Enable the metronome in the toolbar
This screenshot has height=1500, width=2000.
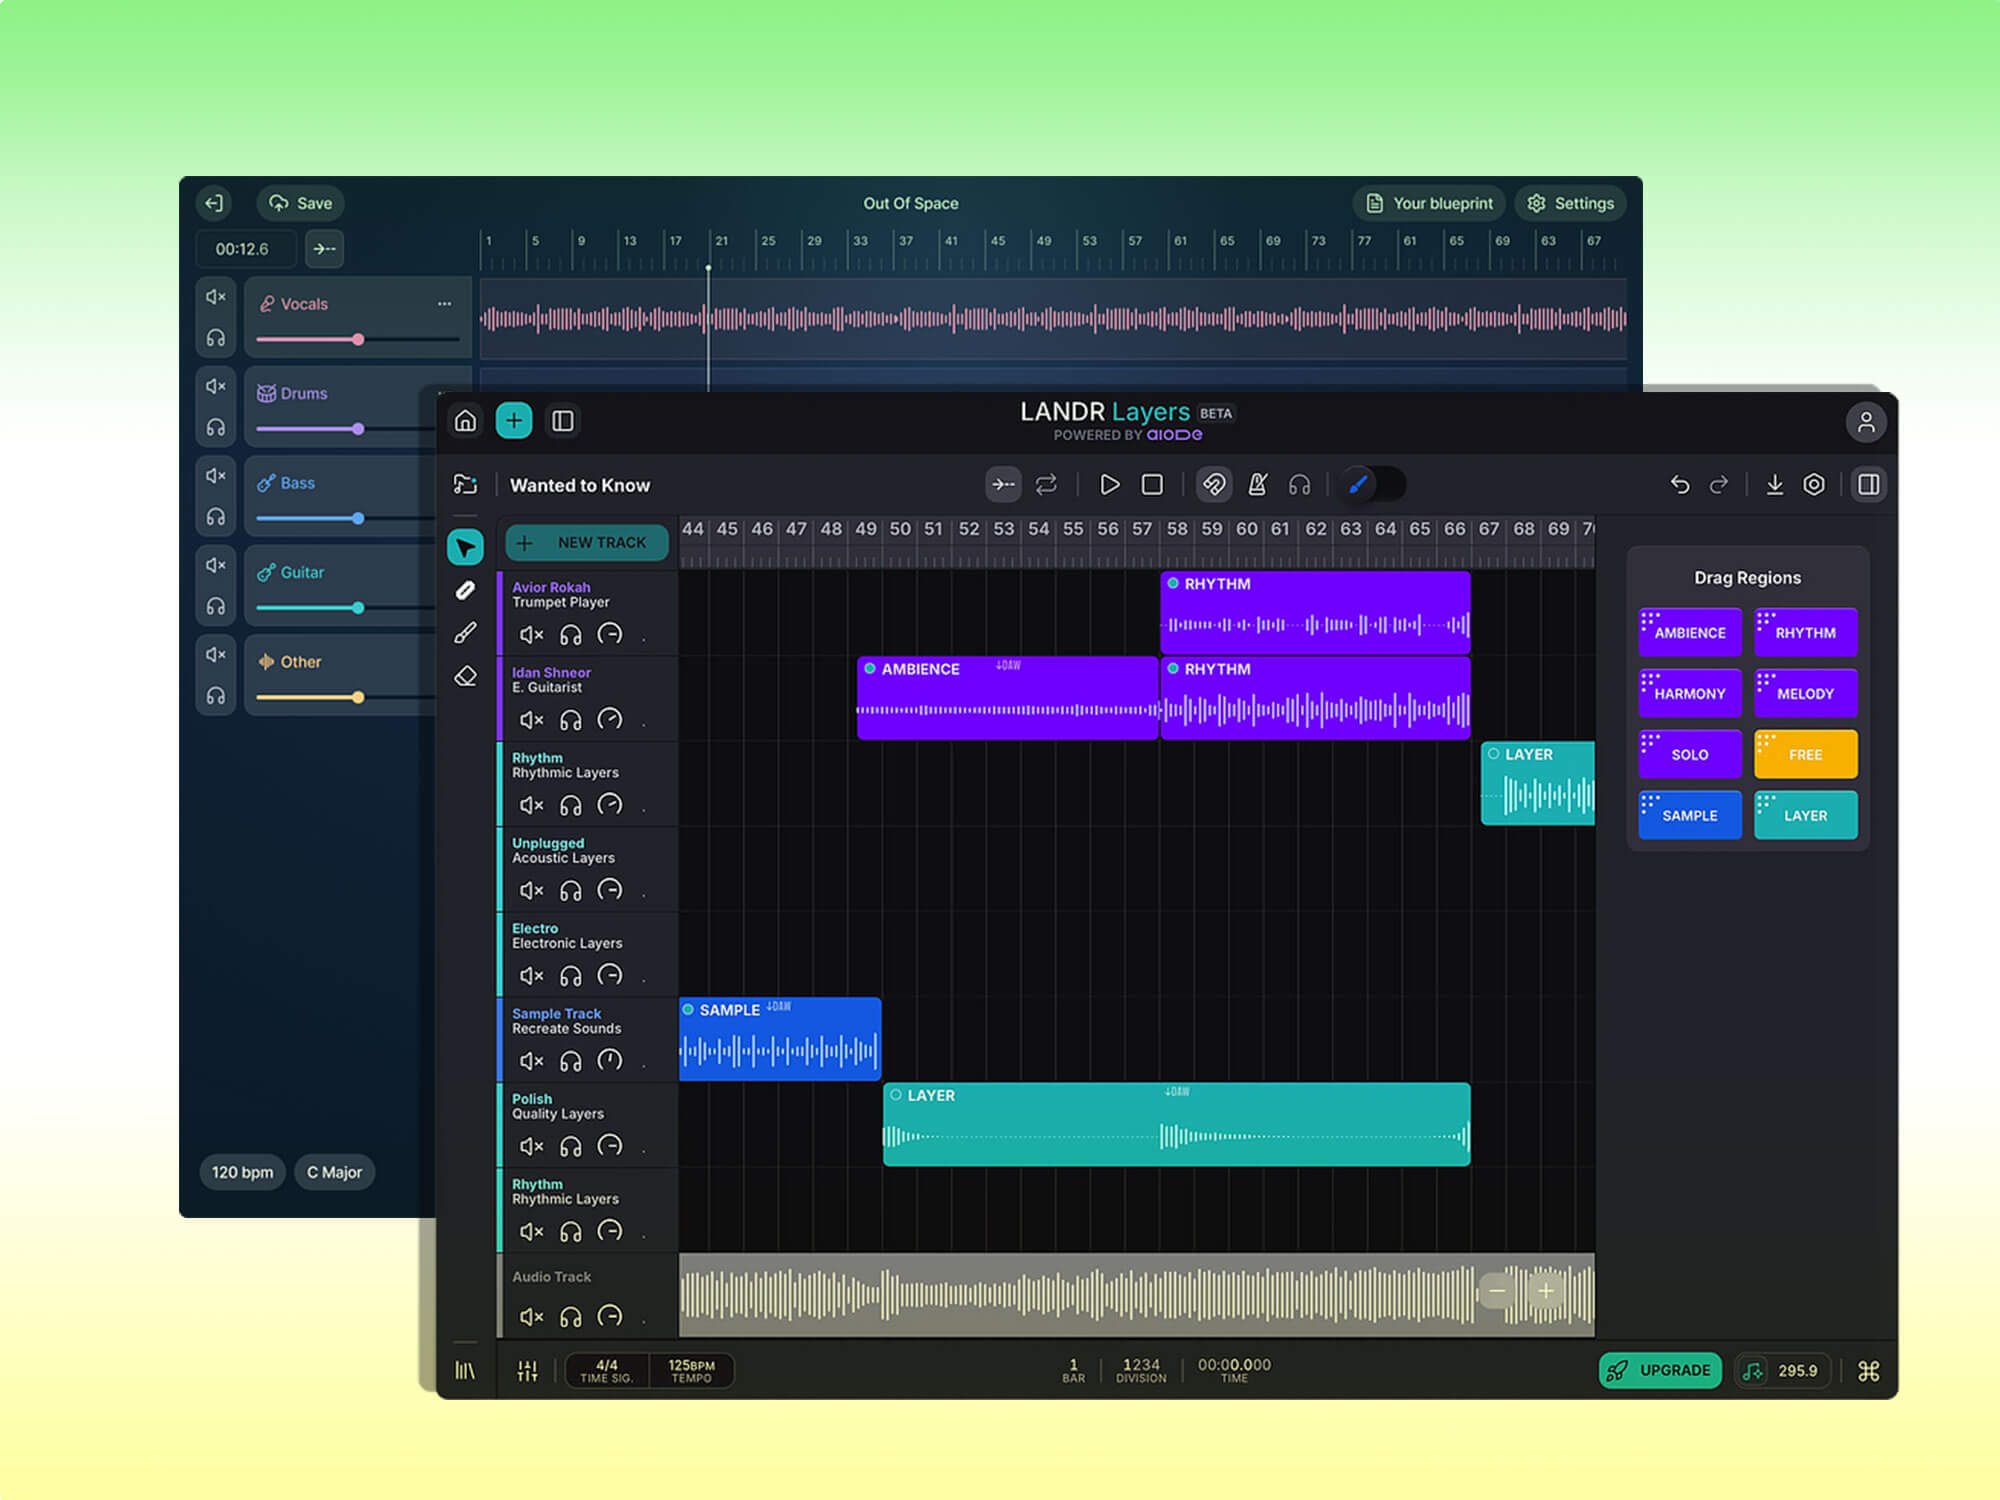click(1258, 484)
